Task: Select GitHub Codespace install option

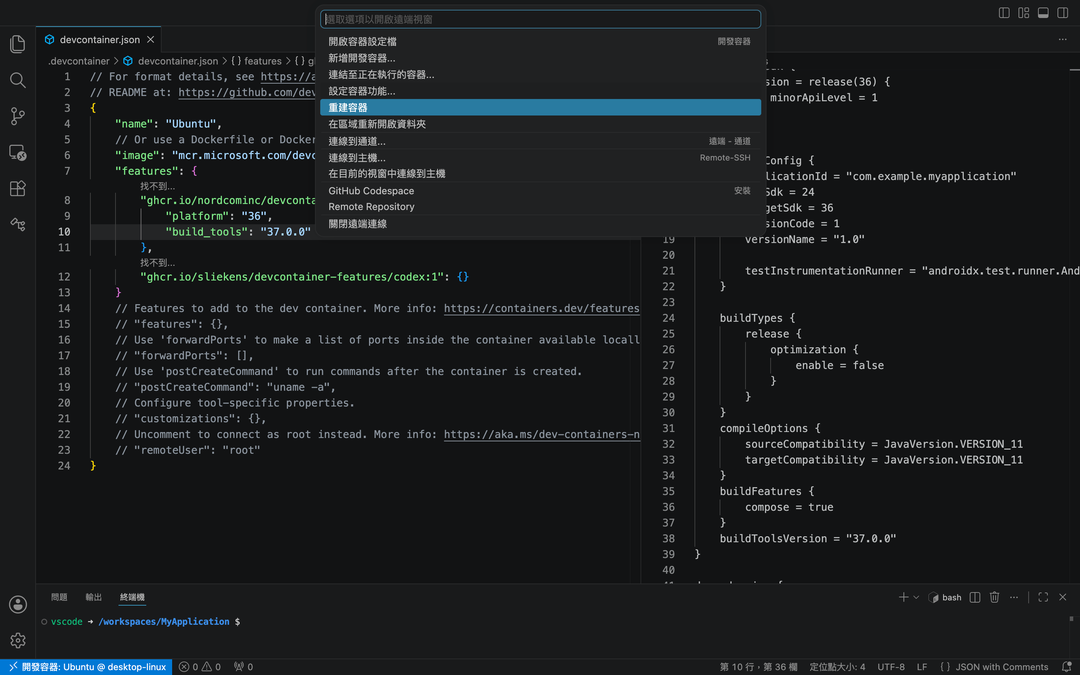Action: [x=541, y=191]
